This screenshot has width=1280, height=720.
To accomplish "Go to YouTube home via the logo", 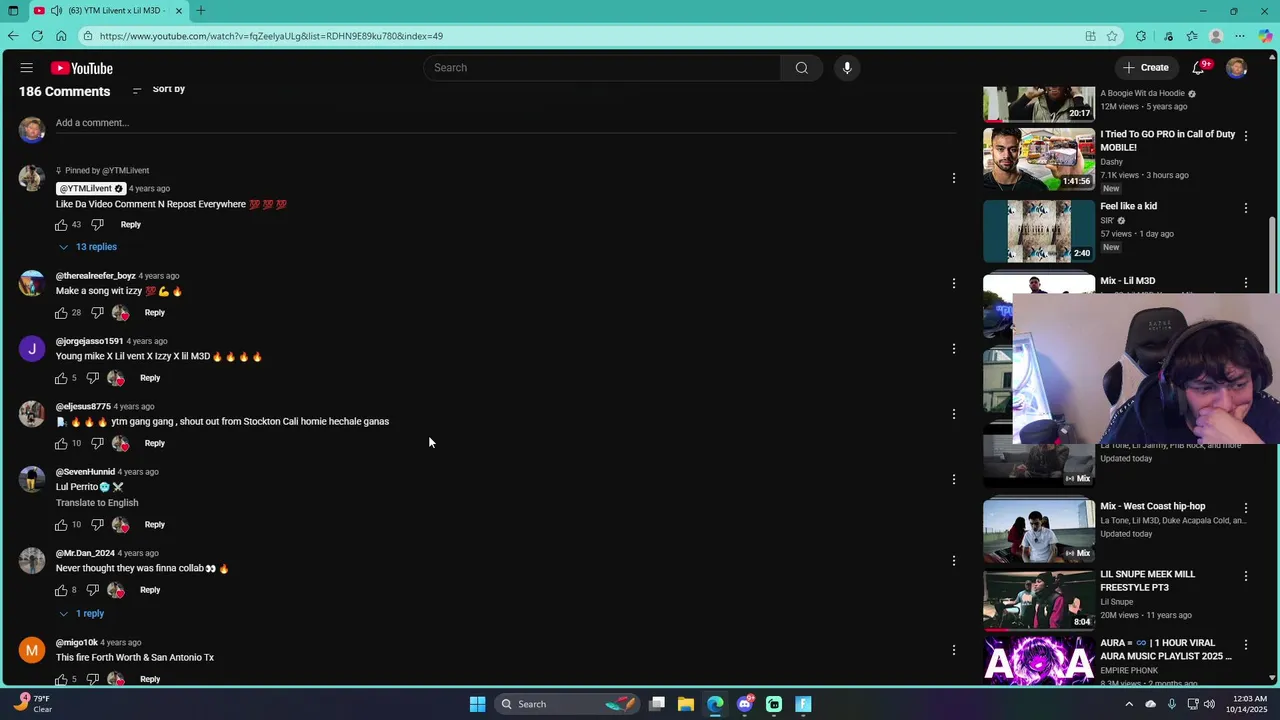I will click(x=82, y=68).
